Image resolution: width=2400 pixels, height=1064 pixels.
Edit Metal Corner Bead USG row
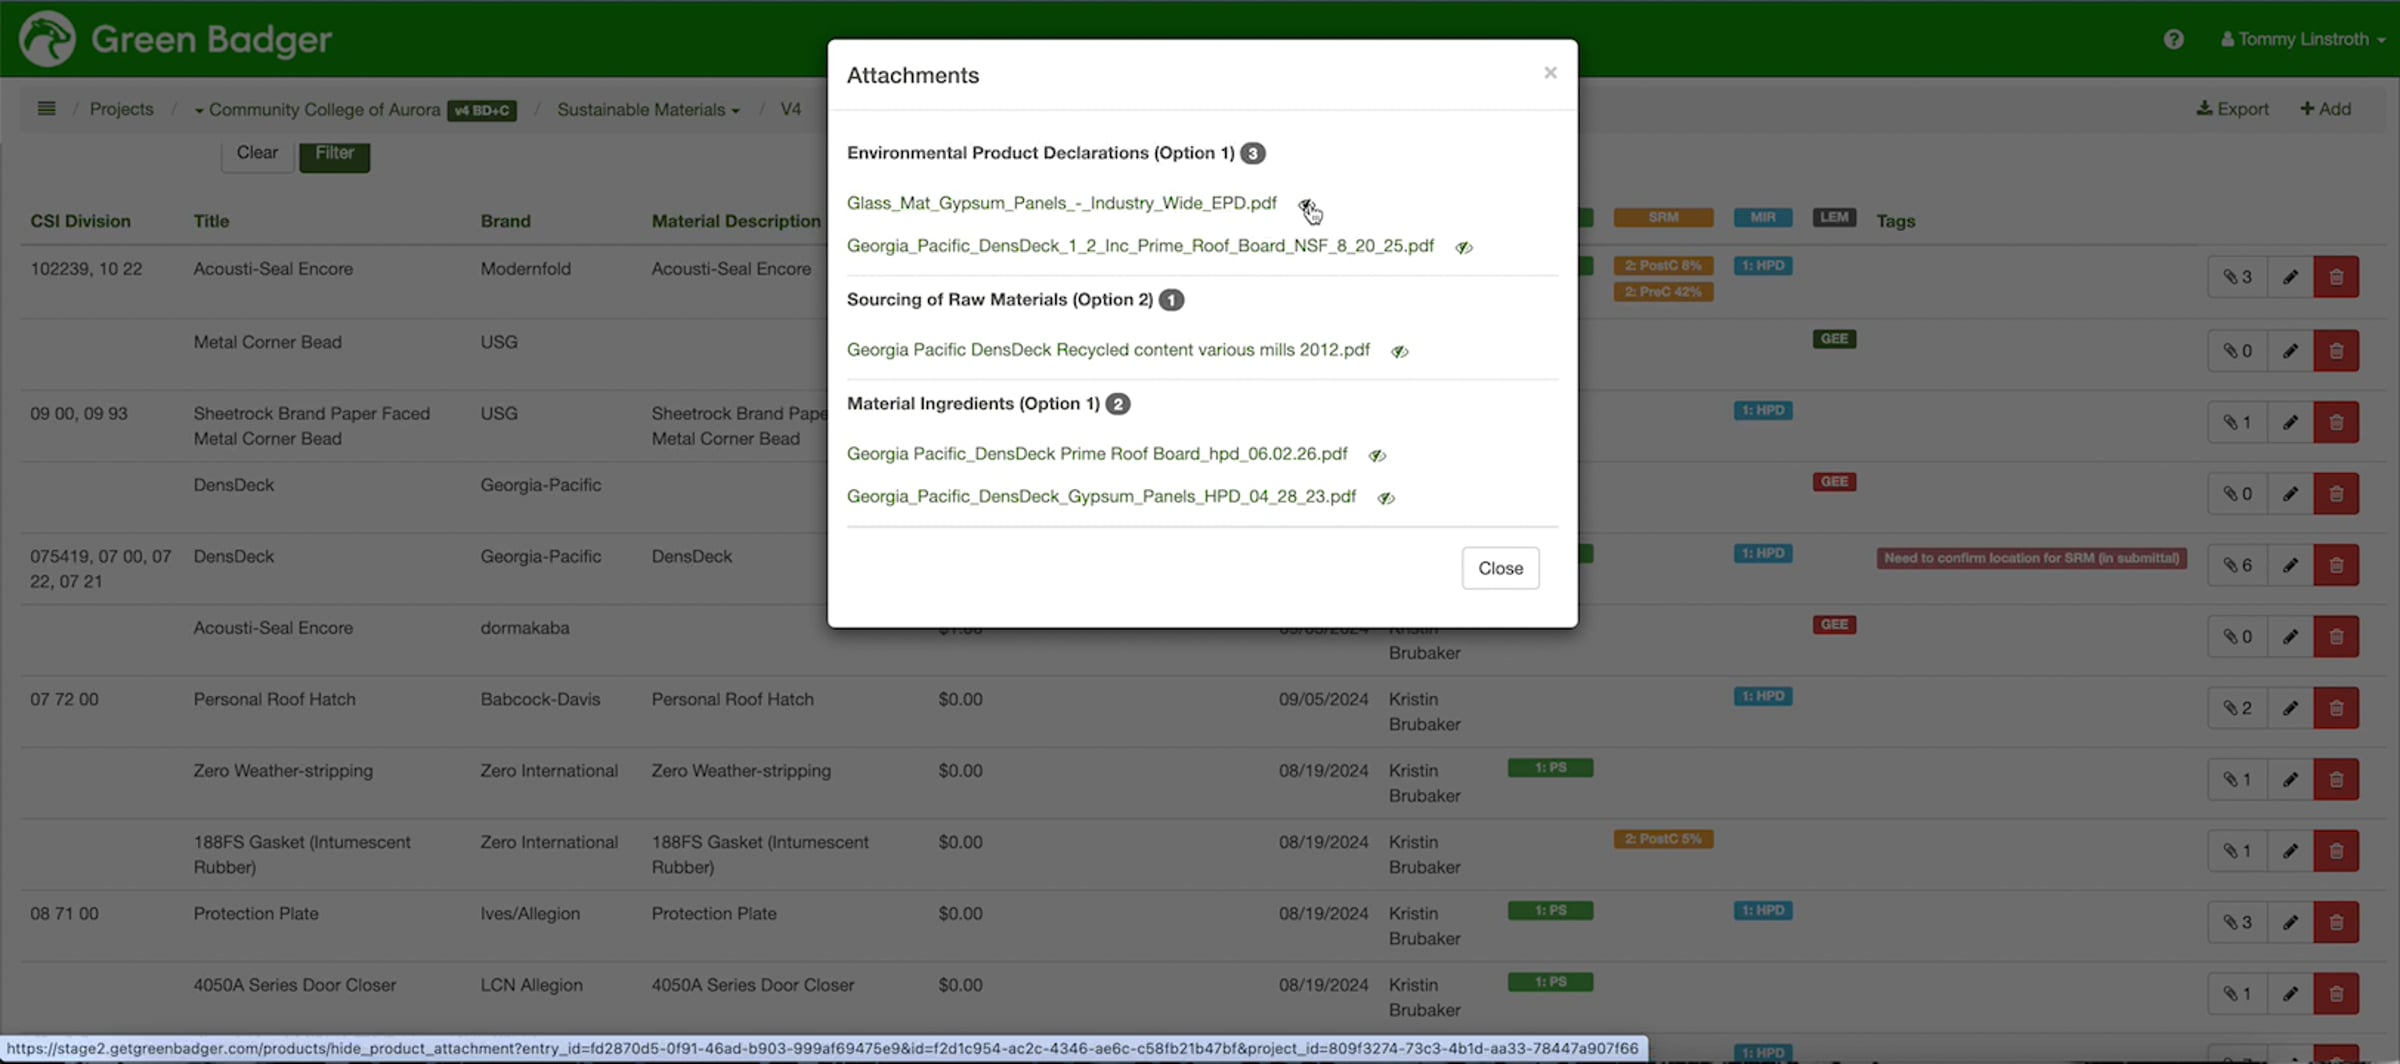click(2290, 351)
